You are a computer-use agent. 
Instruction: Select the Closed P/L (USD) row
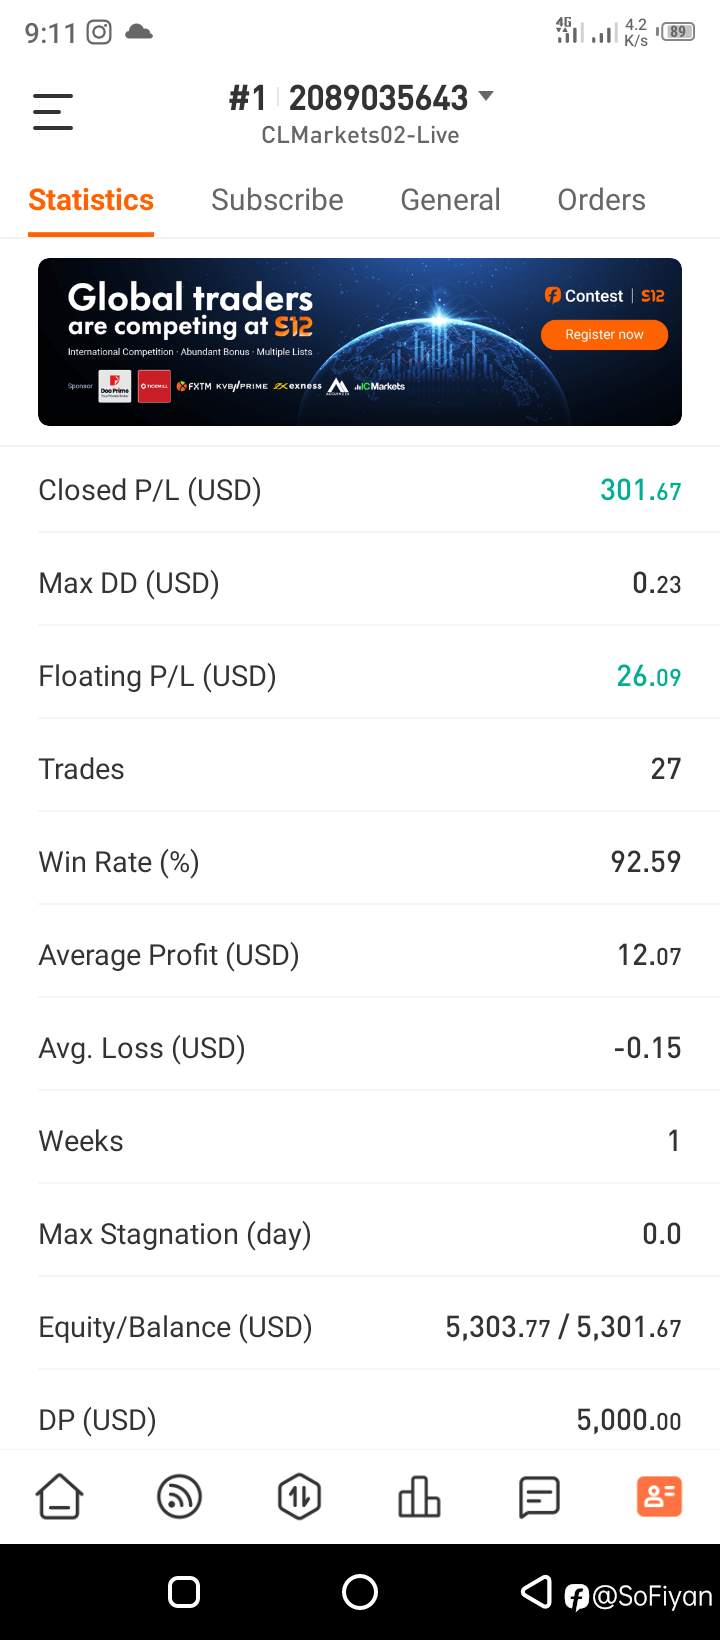tap(360, 490)
